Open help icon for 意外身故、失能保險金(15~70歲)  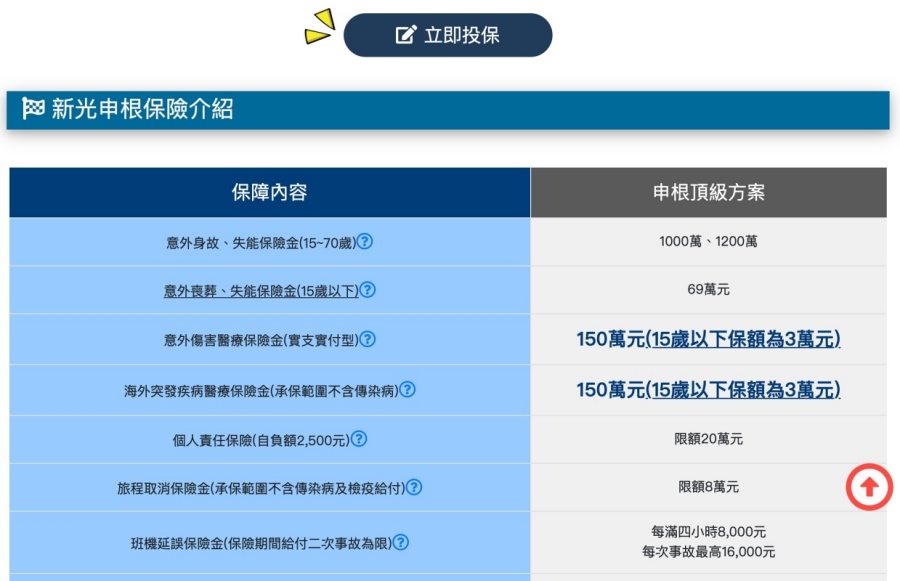point(364,242)
